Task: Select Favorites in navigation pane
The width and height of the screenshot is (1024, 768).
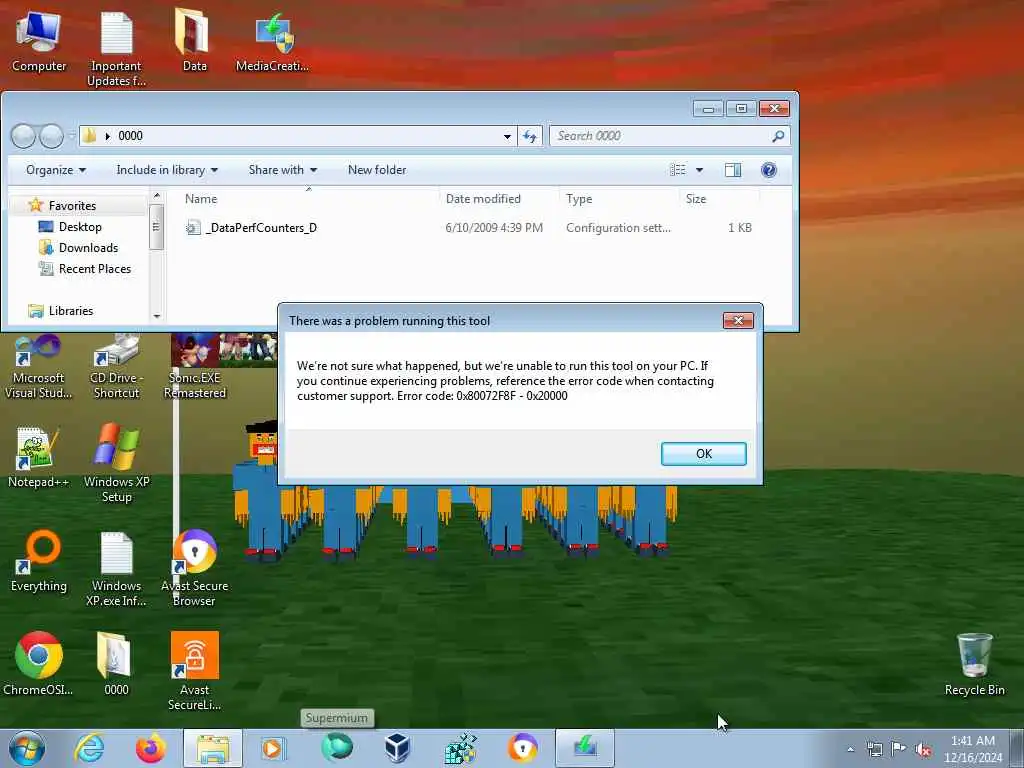Action: [72, 206]
